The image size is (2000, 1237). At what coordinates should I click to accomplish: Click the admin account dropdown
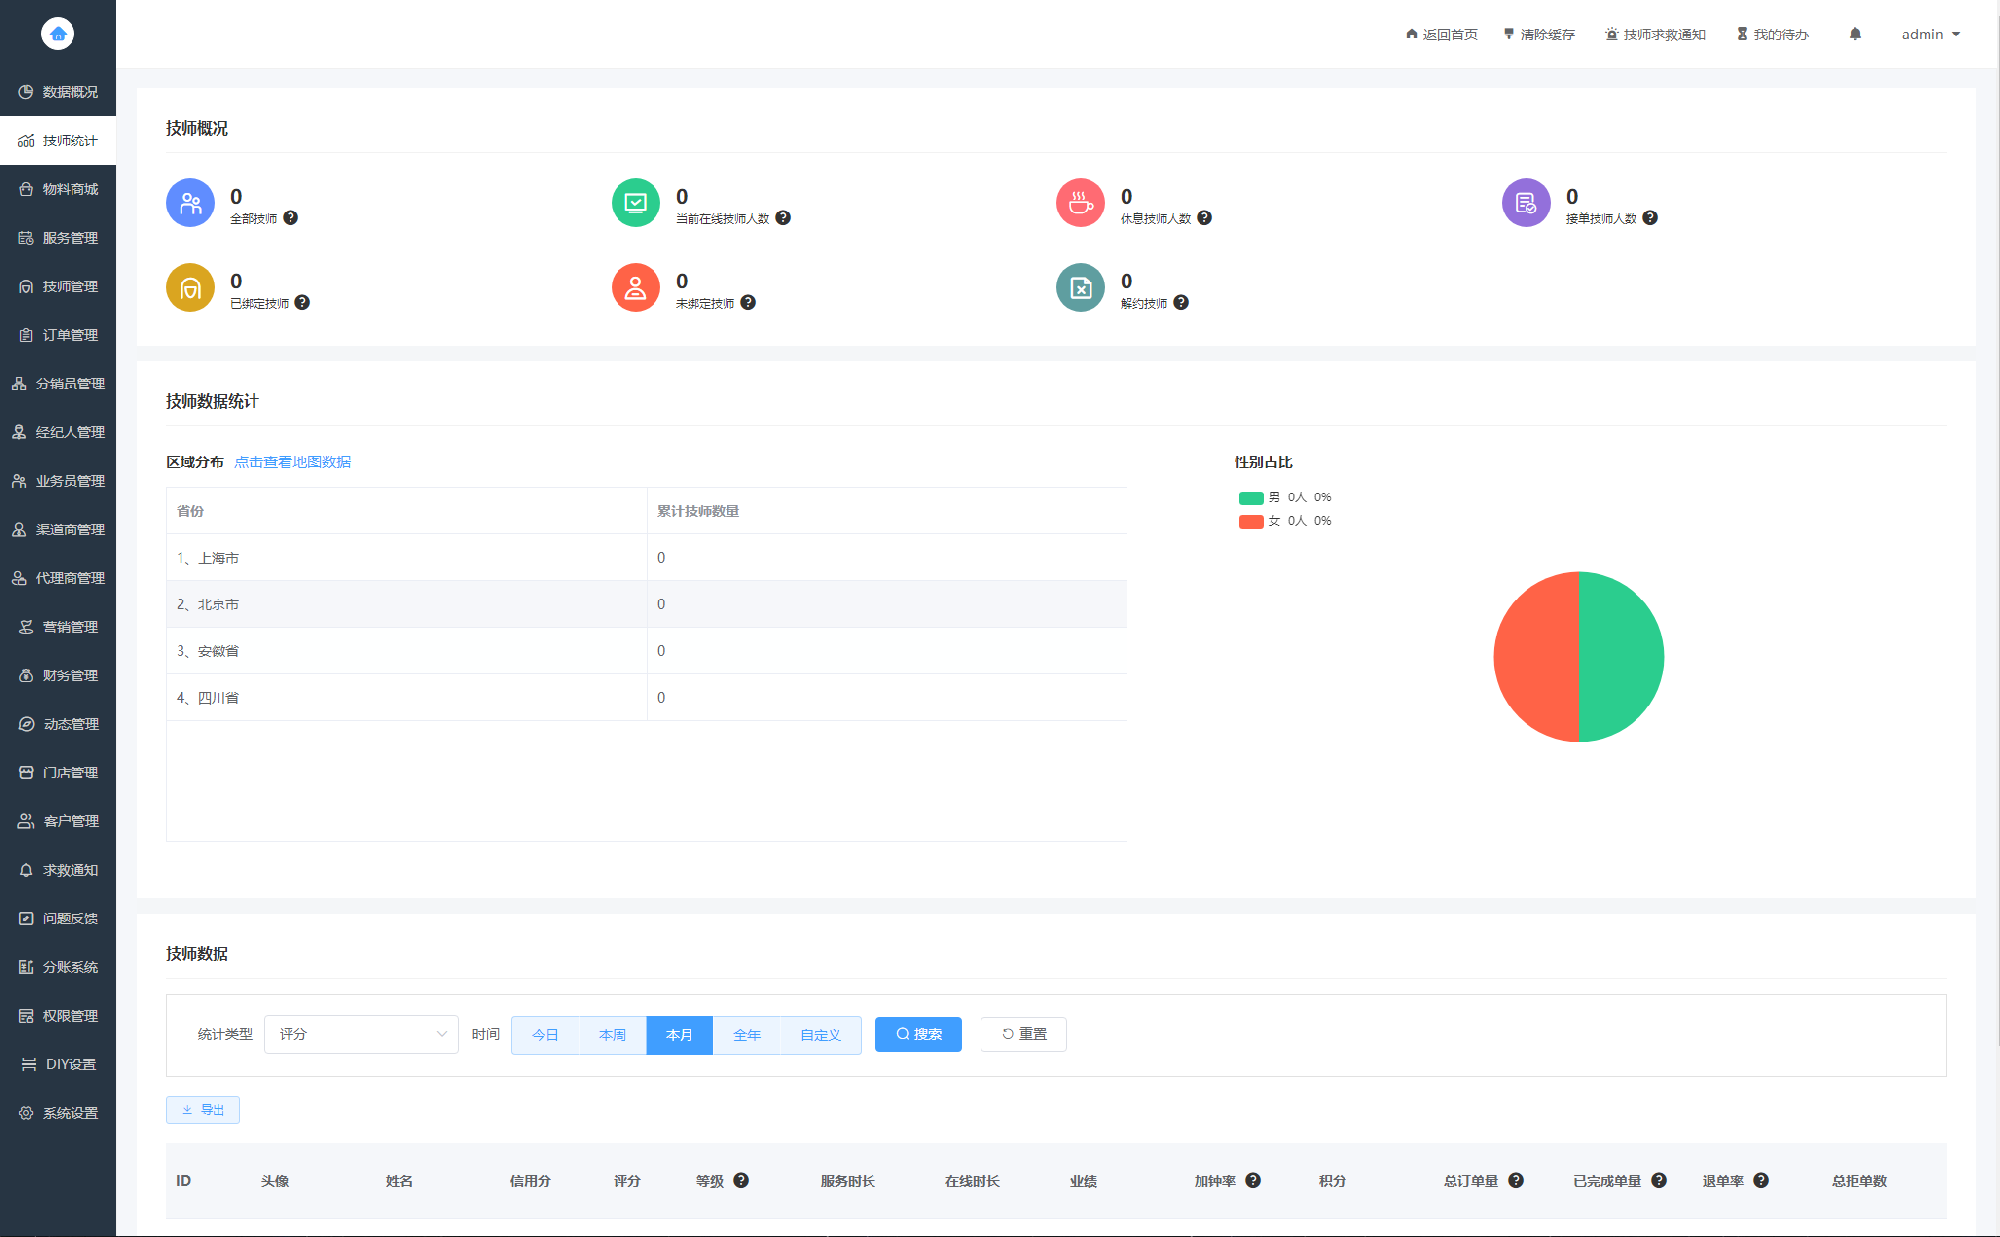point(1931,33)
